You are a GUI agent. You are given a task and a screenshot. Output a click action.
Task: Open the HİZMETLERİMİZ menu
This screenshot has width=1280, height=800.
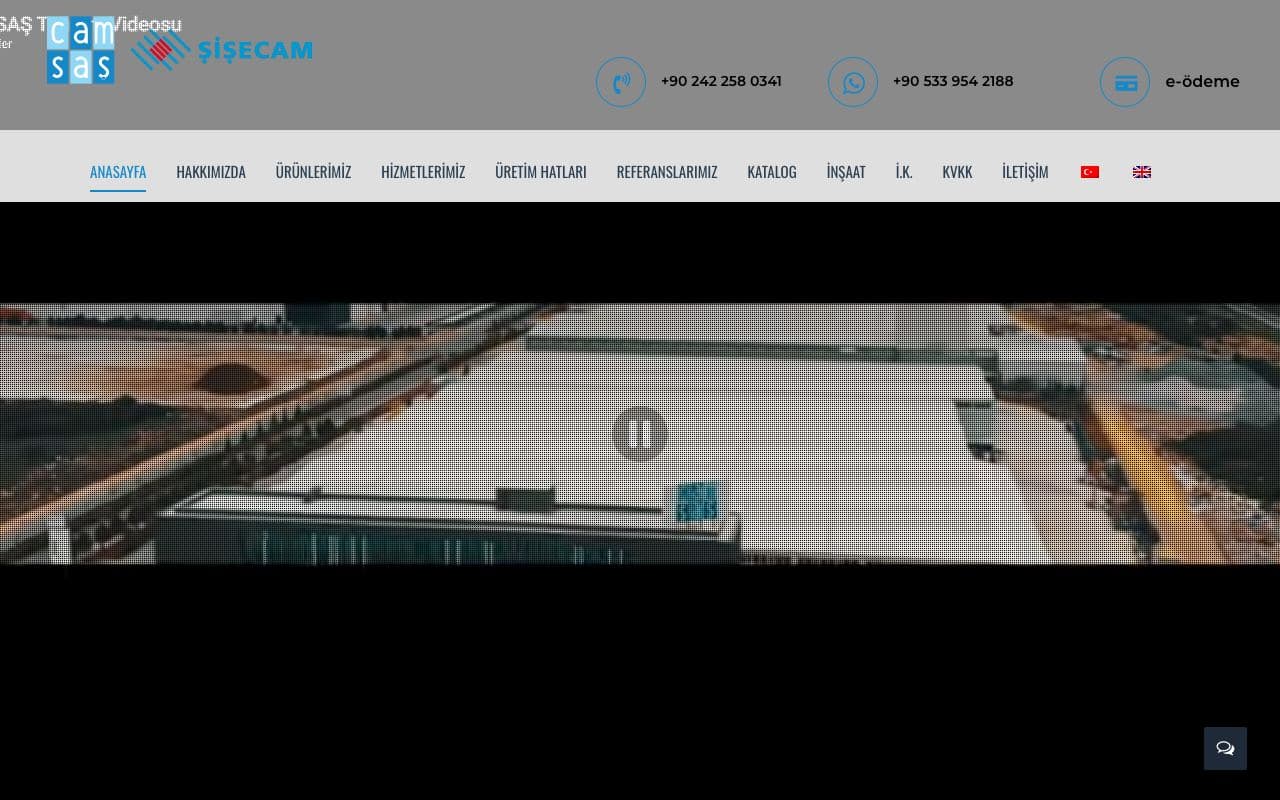[423, 172]
